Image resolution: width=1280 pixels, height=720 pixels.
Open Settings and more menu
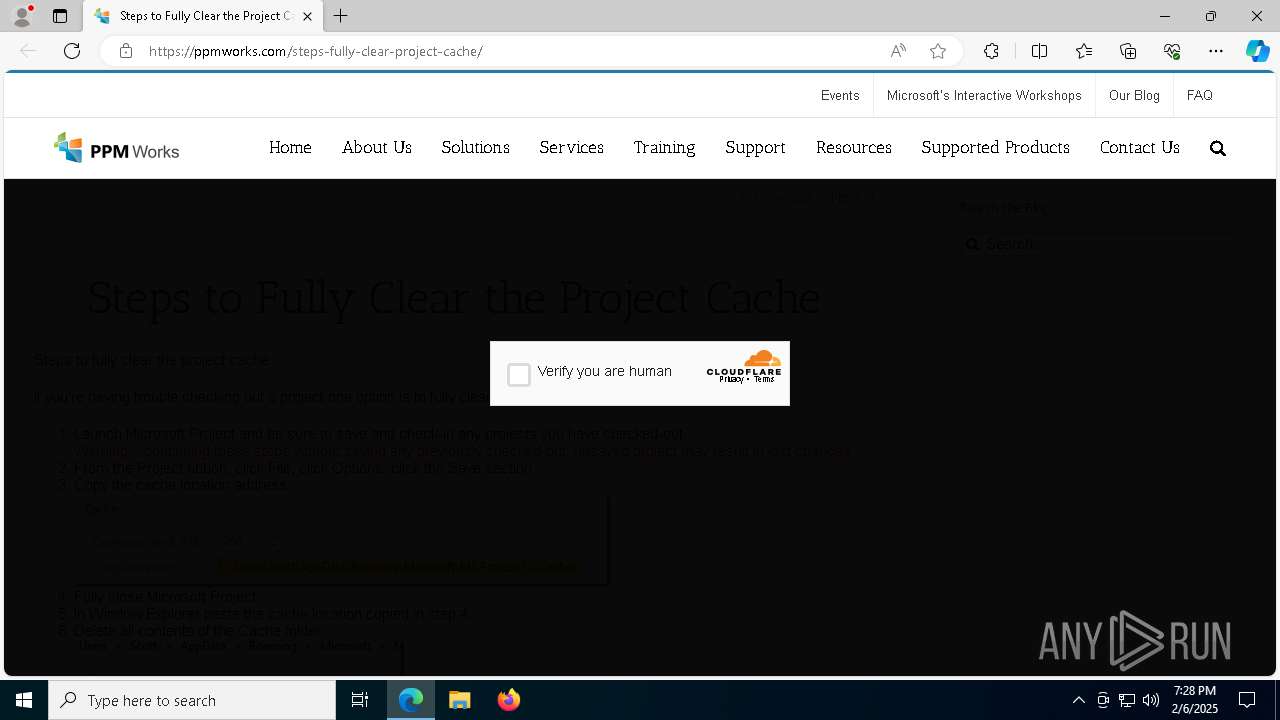click(1216, 51)
